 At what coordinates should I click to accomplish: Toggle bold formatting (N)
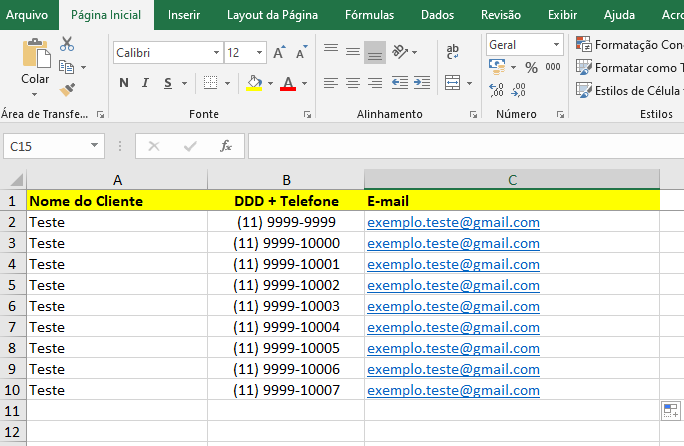click(x=123, y=83)
